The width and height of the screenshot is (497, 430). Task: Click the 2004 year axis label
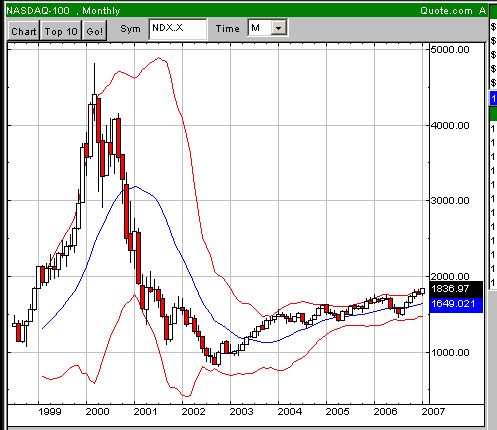click(289, 412)
